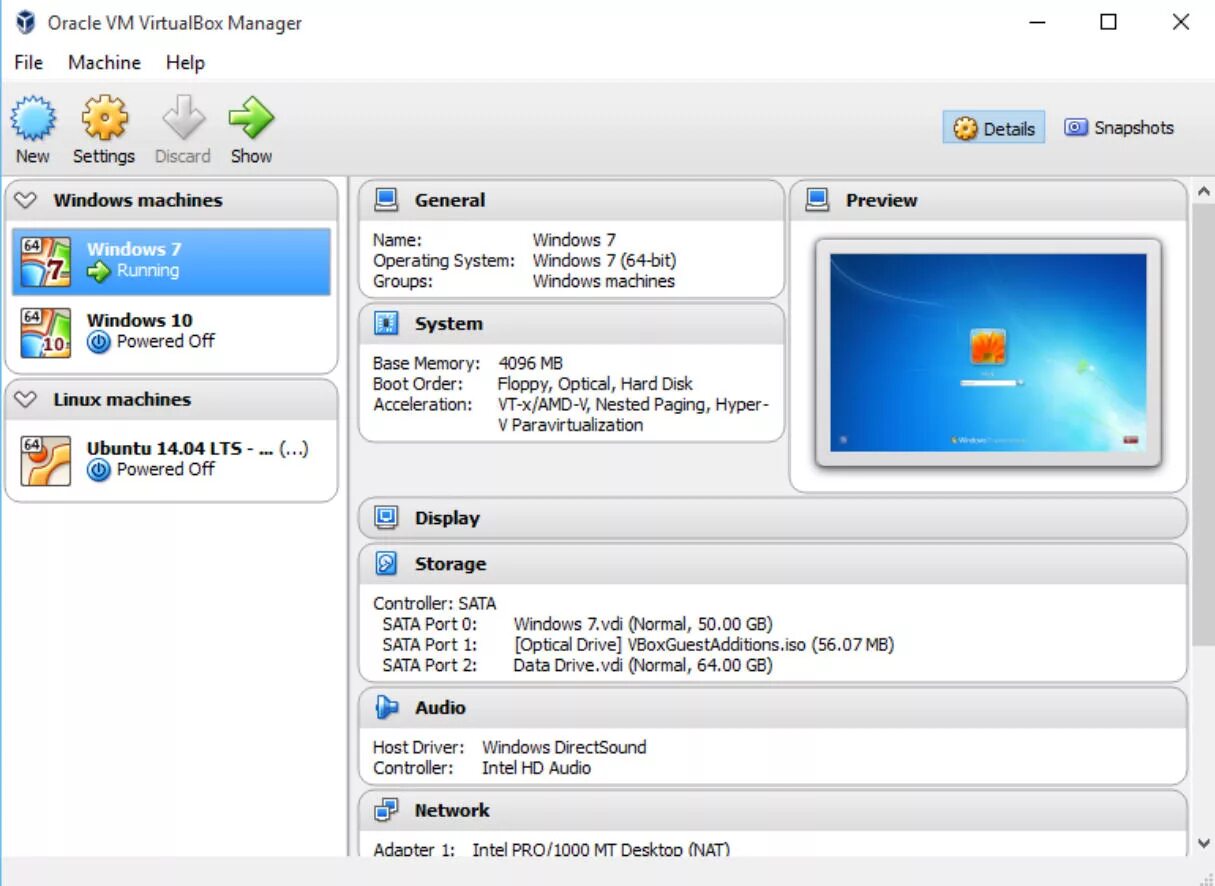
Task: Click the Windows machines group header
Action: click(x=171, y=200)
